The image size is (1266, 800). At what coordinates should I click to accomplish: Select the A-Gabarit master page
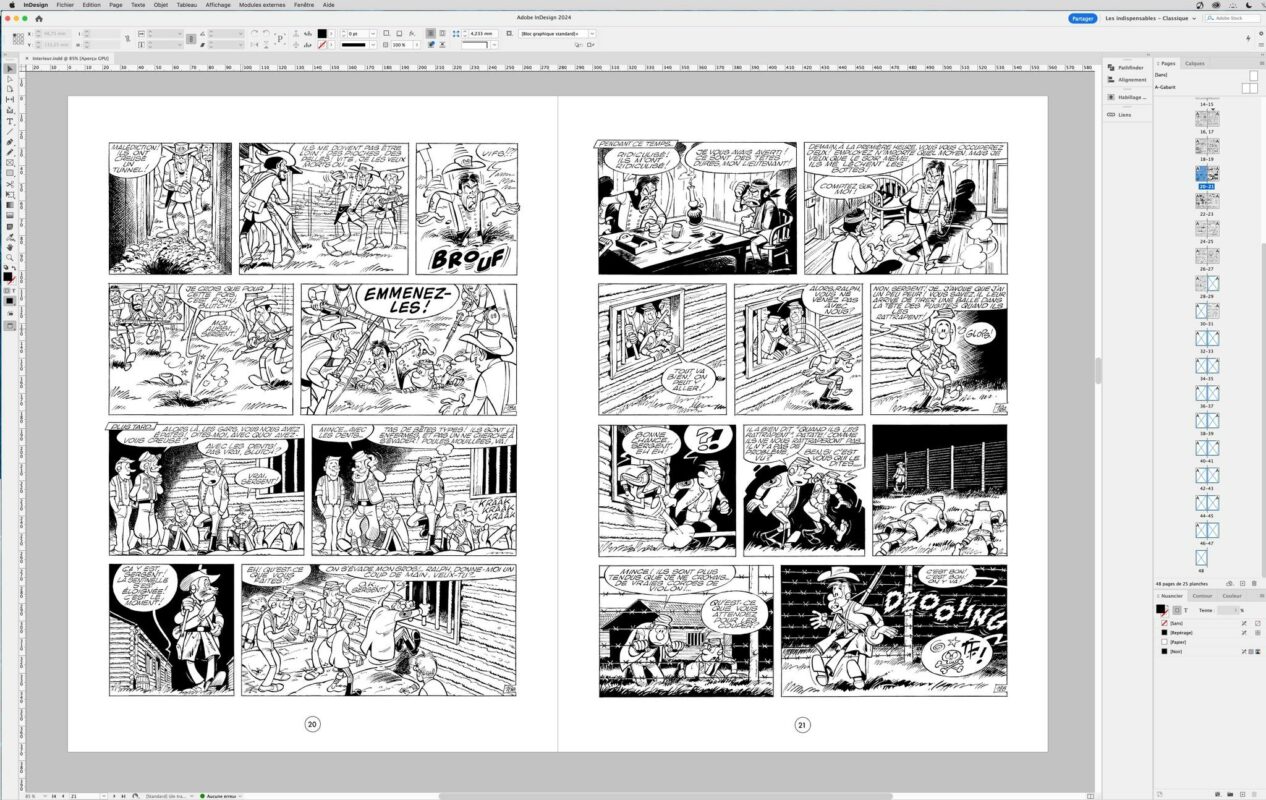point(1207,87)
